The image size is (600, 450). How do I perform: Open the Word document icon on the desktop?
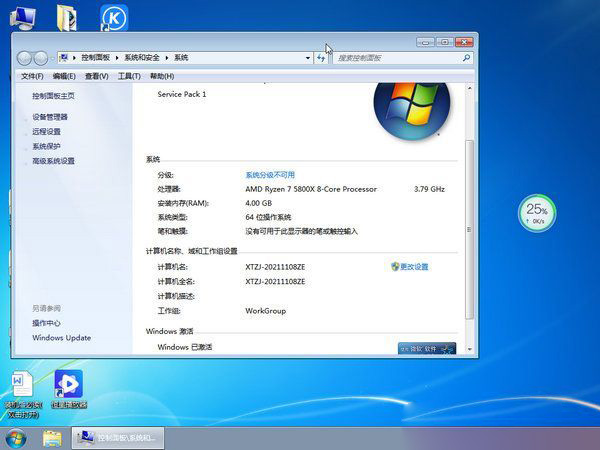(23, 394)
